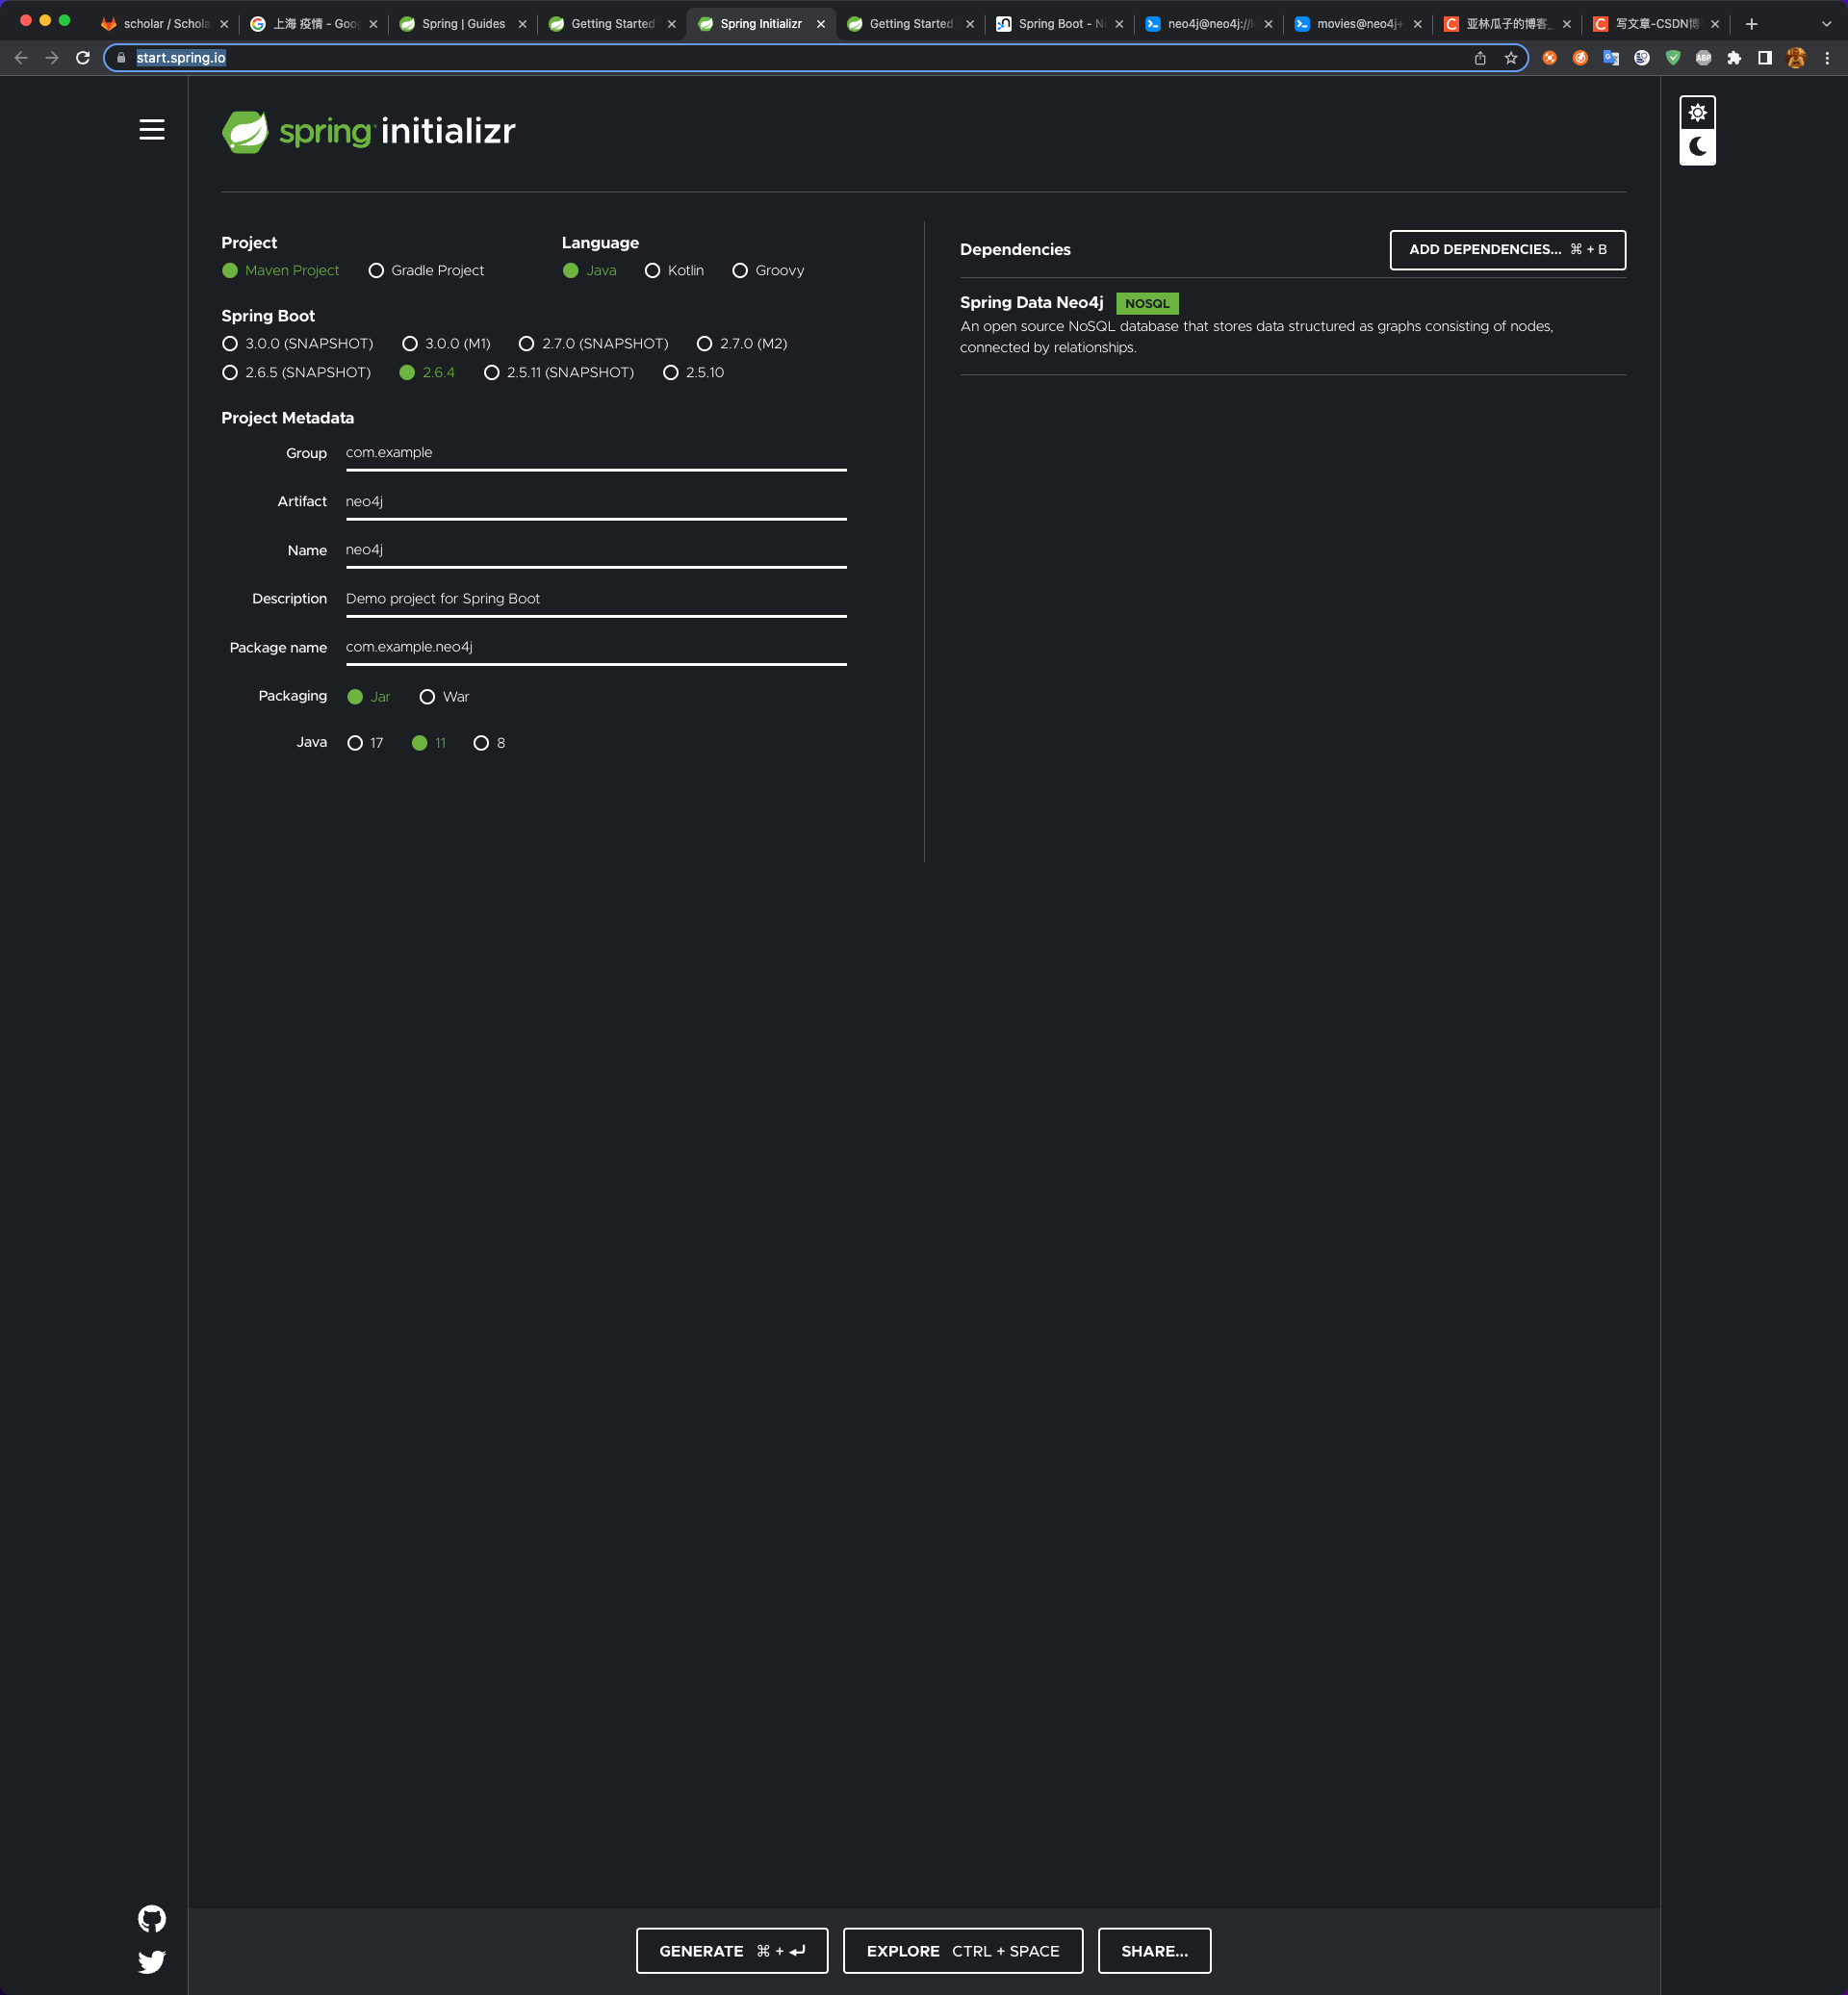Viewport: 1848px width, 1995px height.
Task: Open the Chrome three-dot menu
Action: 1827,58
